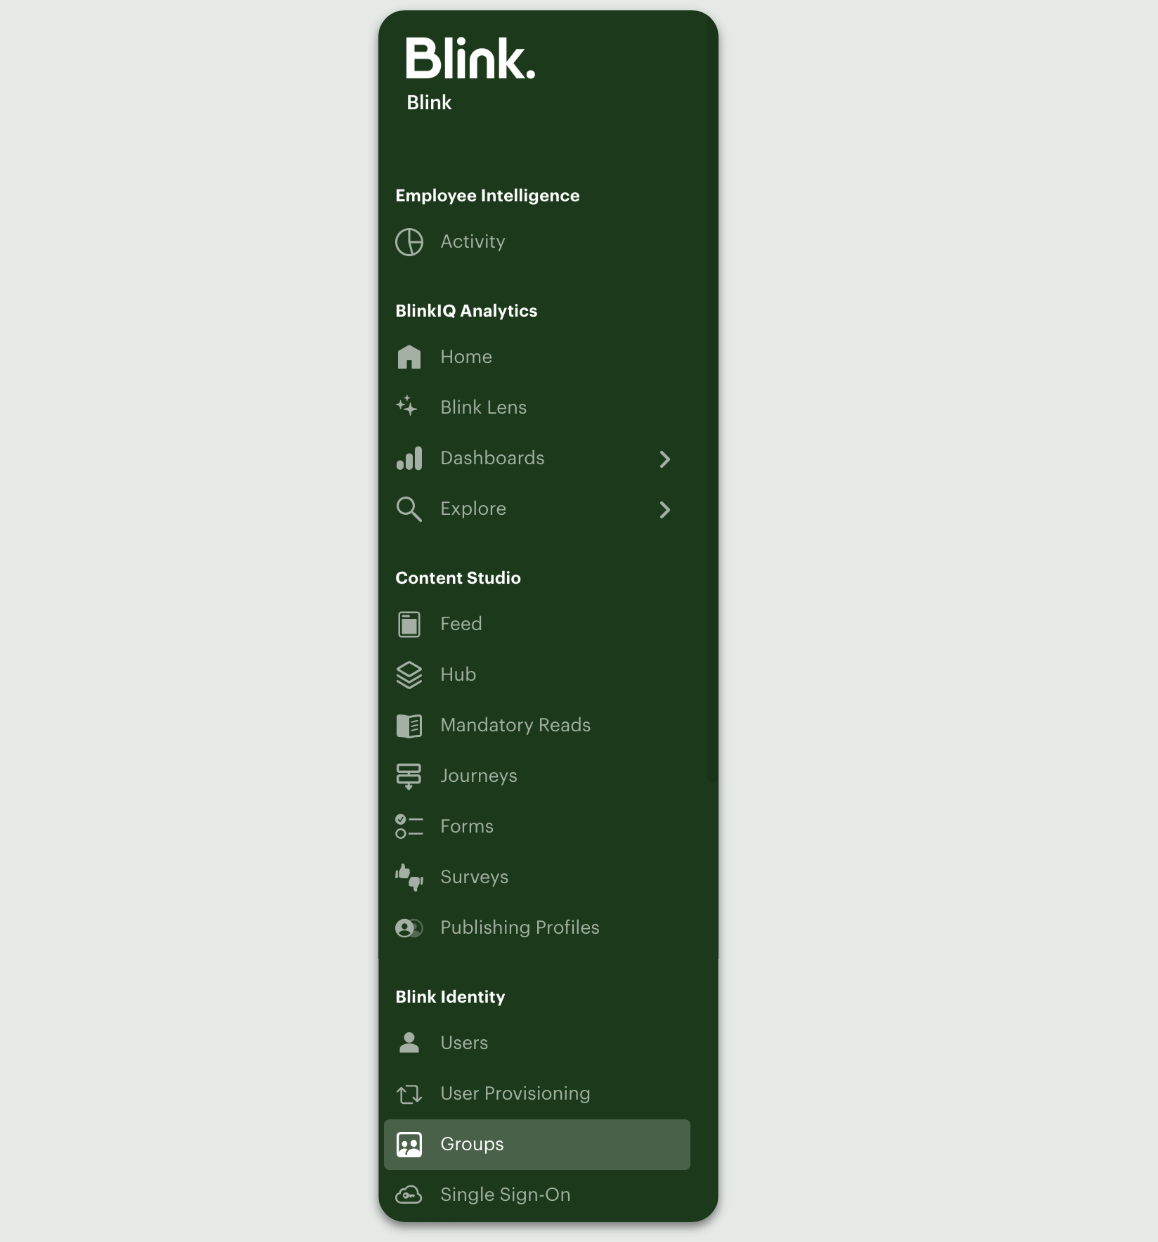Click the Employee Intelligence heading

[487, 196]
